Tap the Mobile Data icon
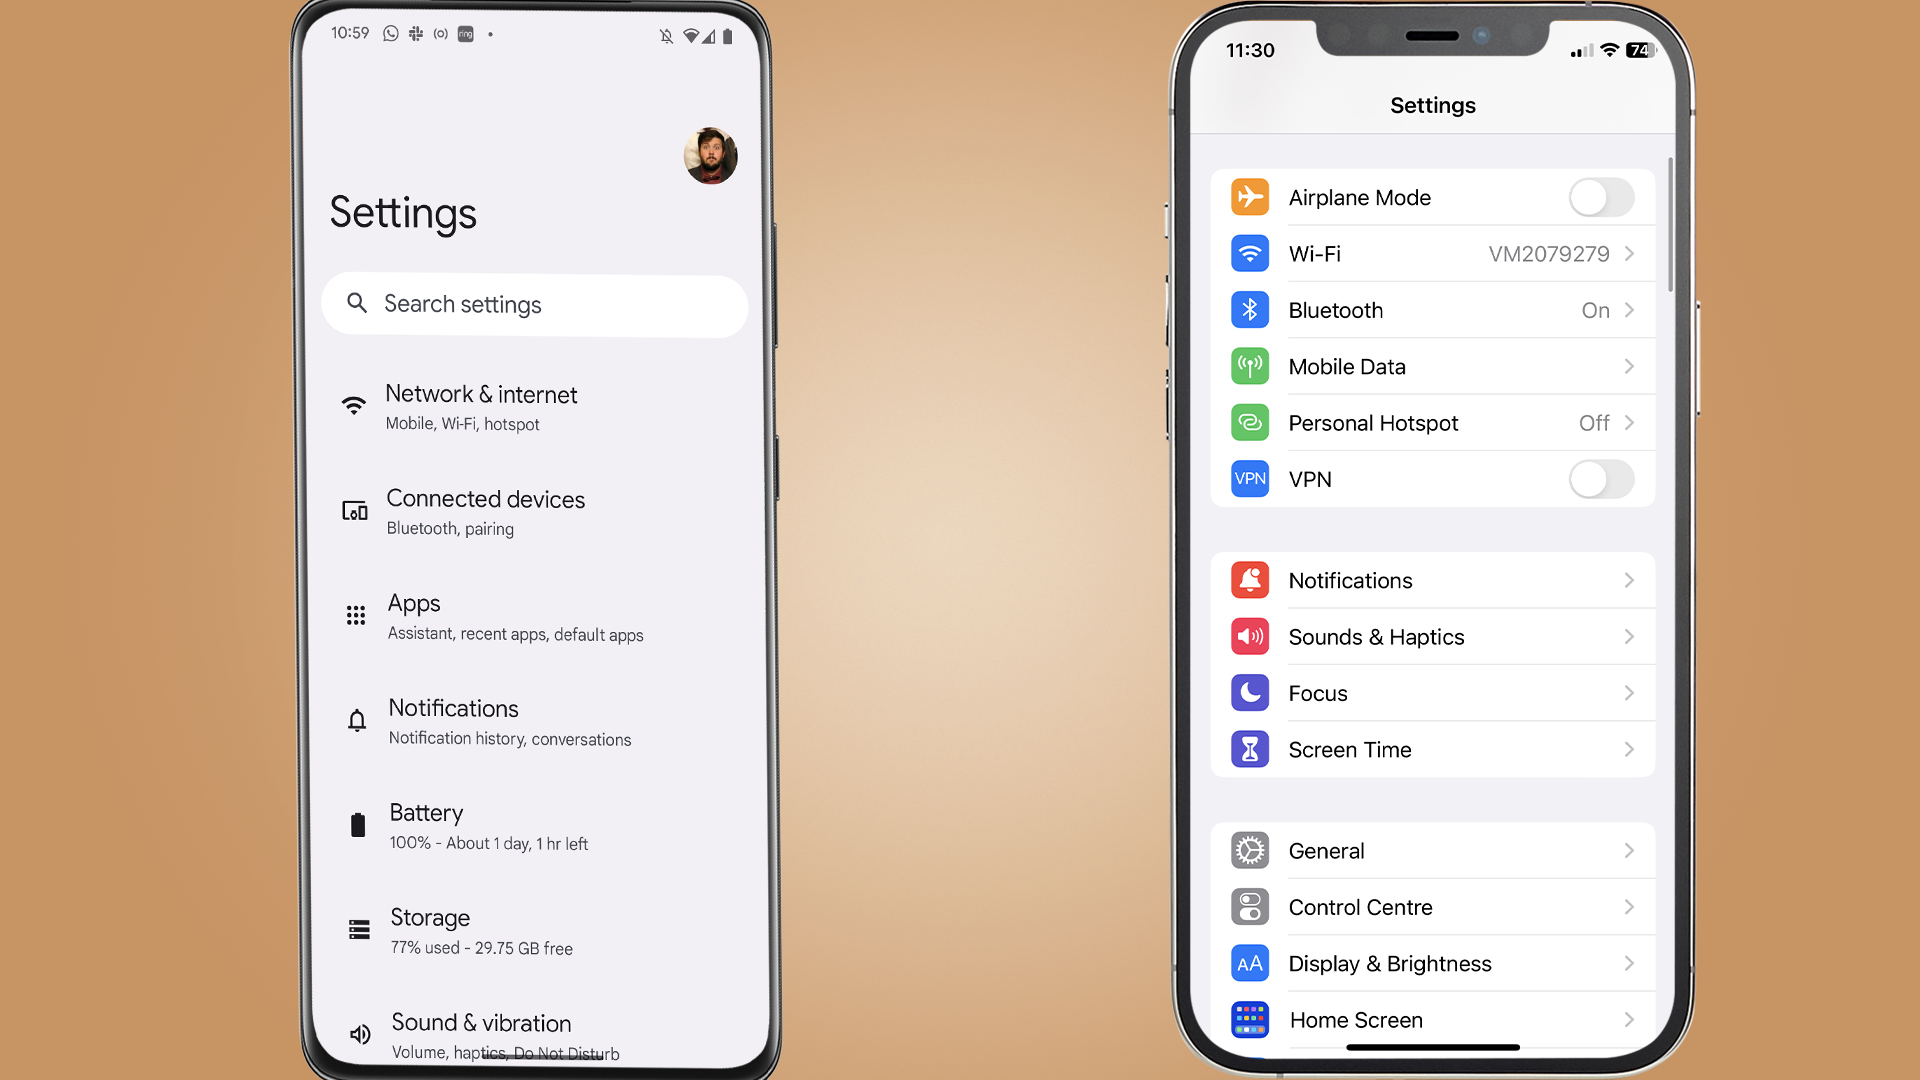Screen dimensions: 1920x1080 (x=1249, y=365)
